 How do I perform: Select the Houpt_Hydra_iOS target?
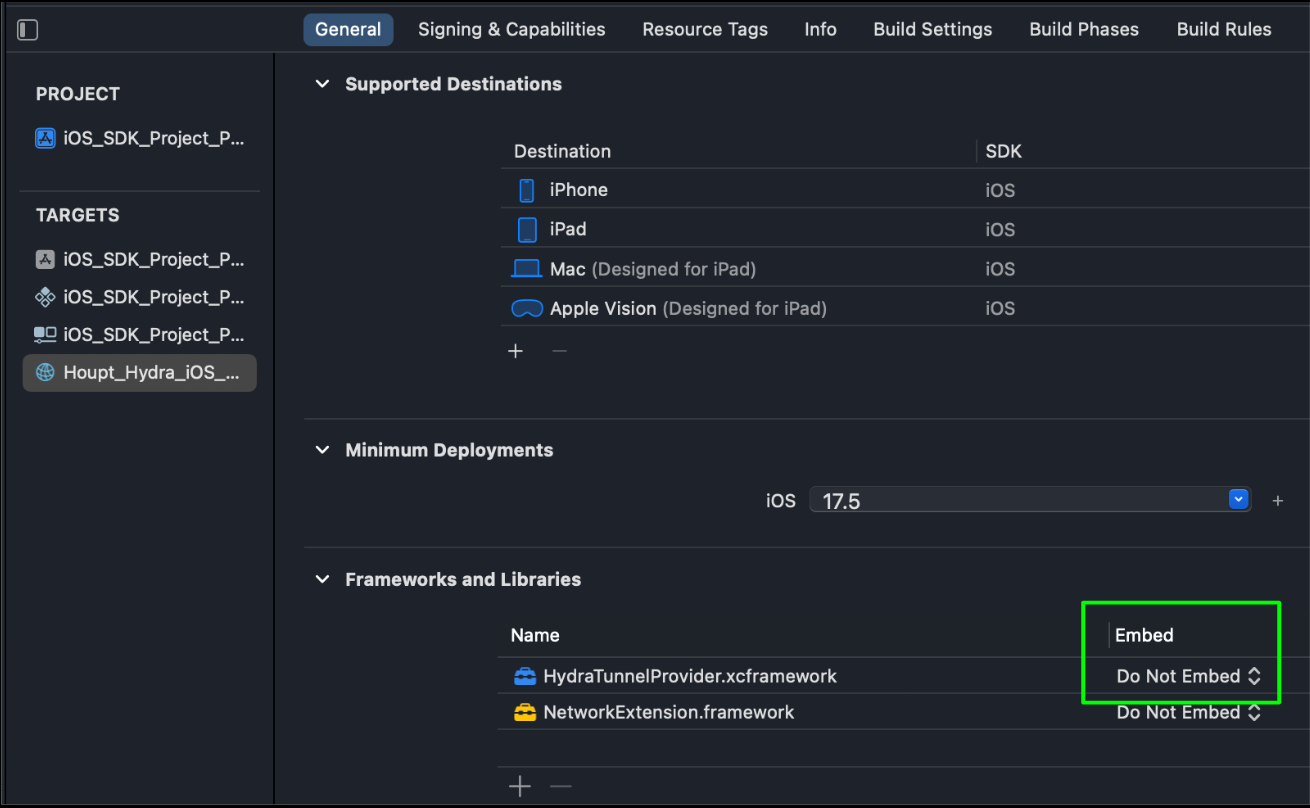click(140, 373)
